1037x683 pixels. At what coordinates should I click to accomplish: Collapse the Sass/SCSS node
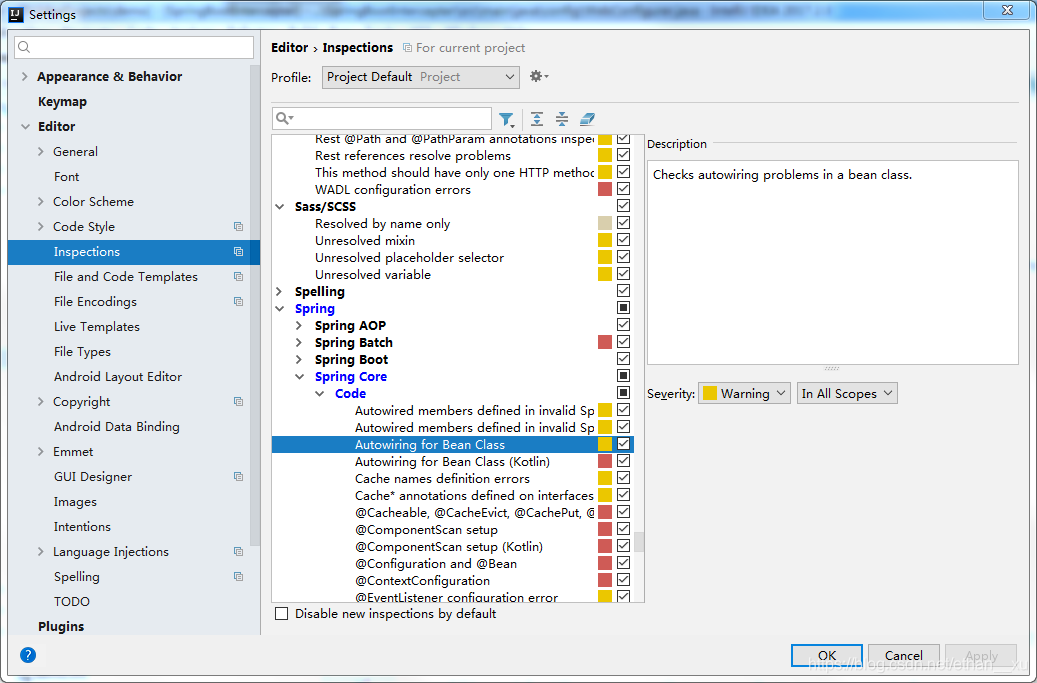click(280, 207)
